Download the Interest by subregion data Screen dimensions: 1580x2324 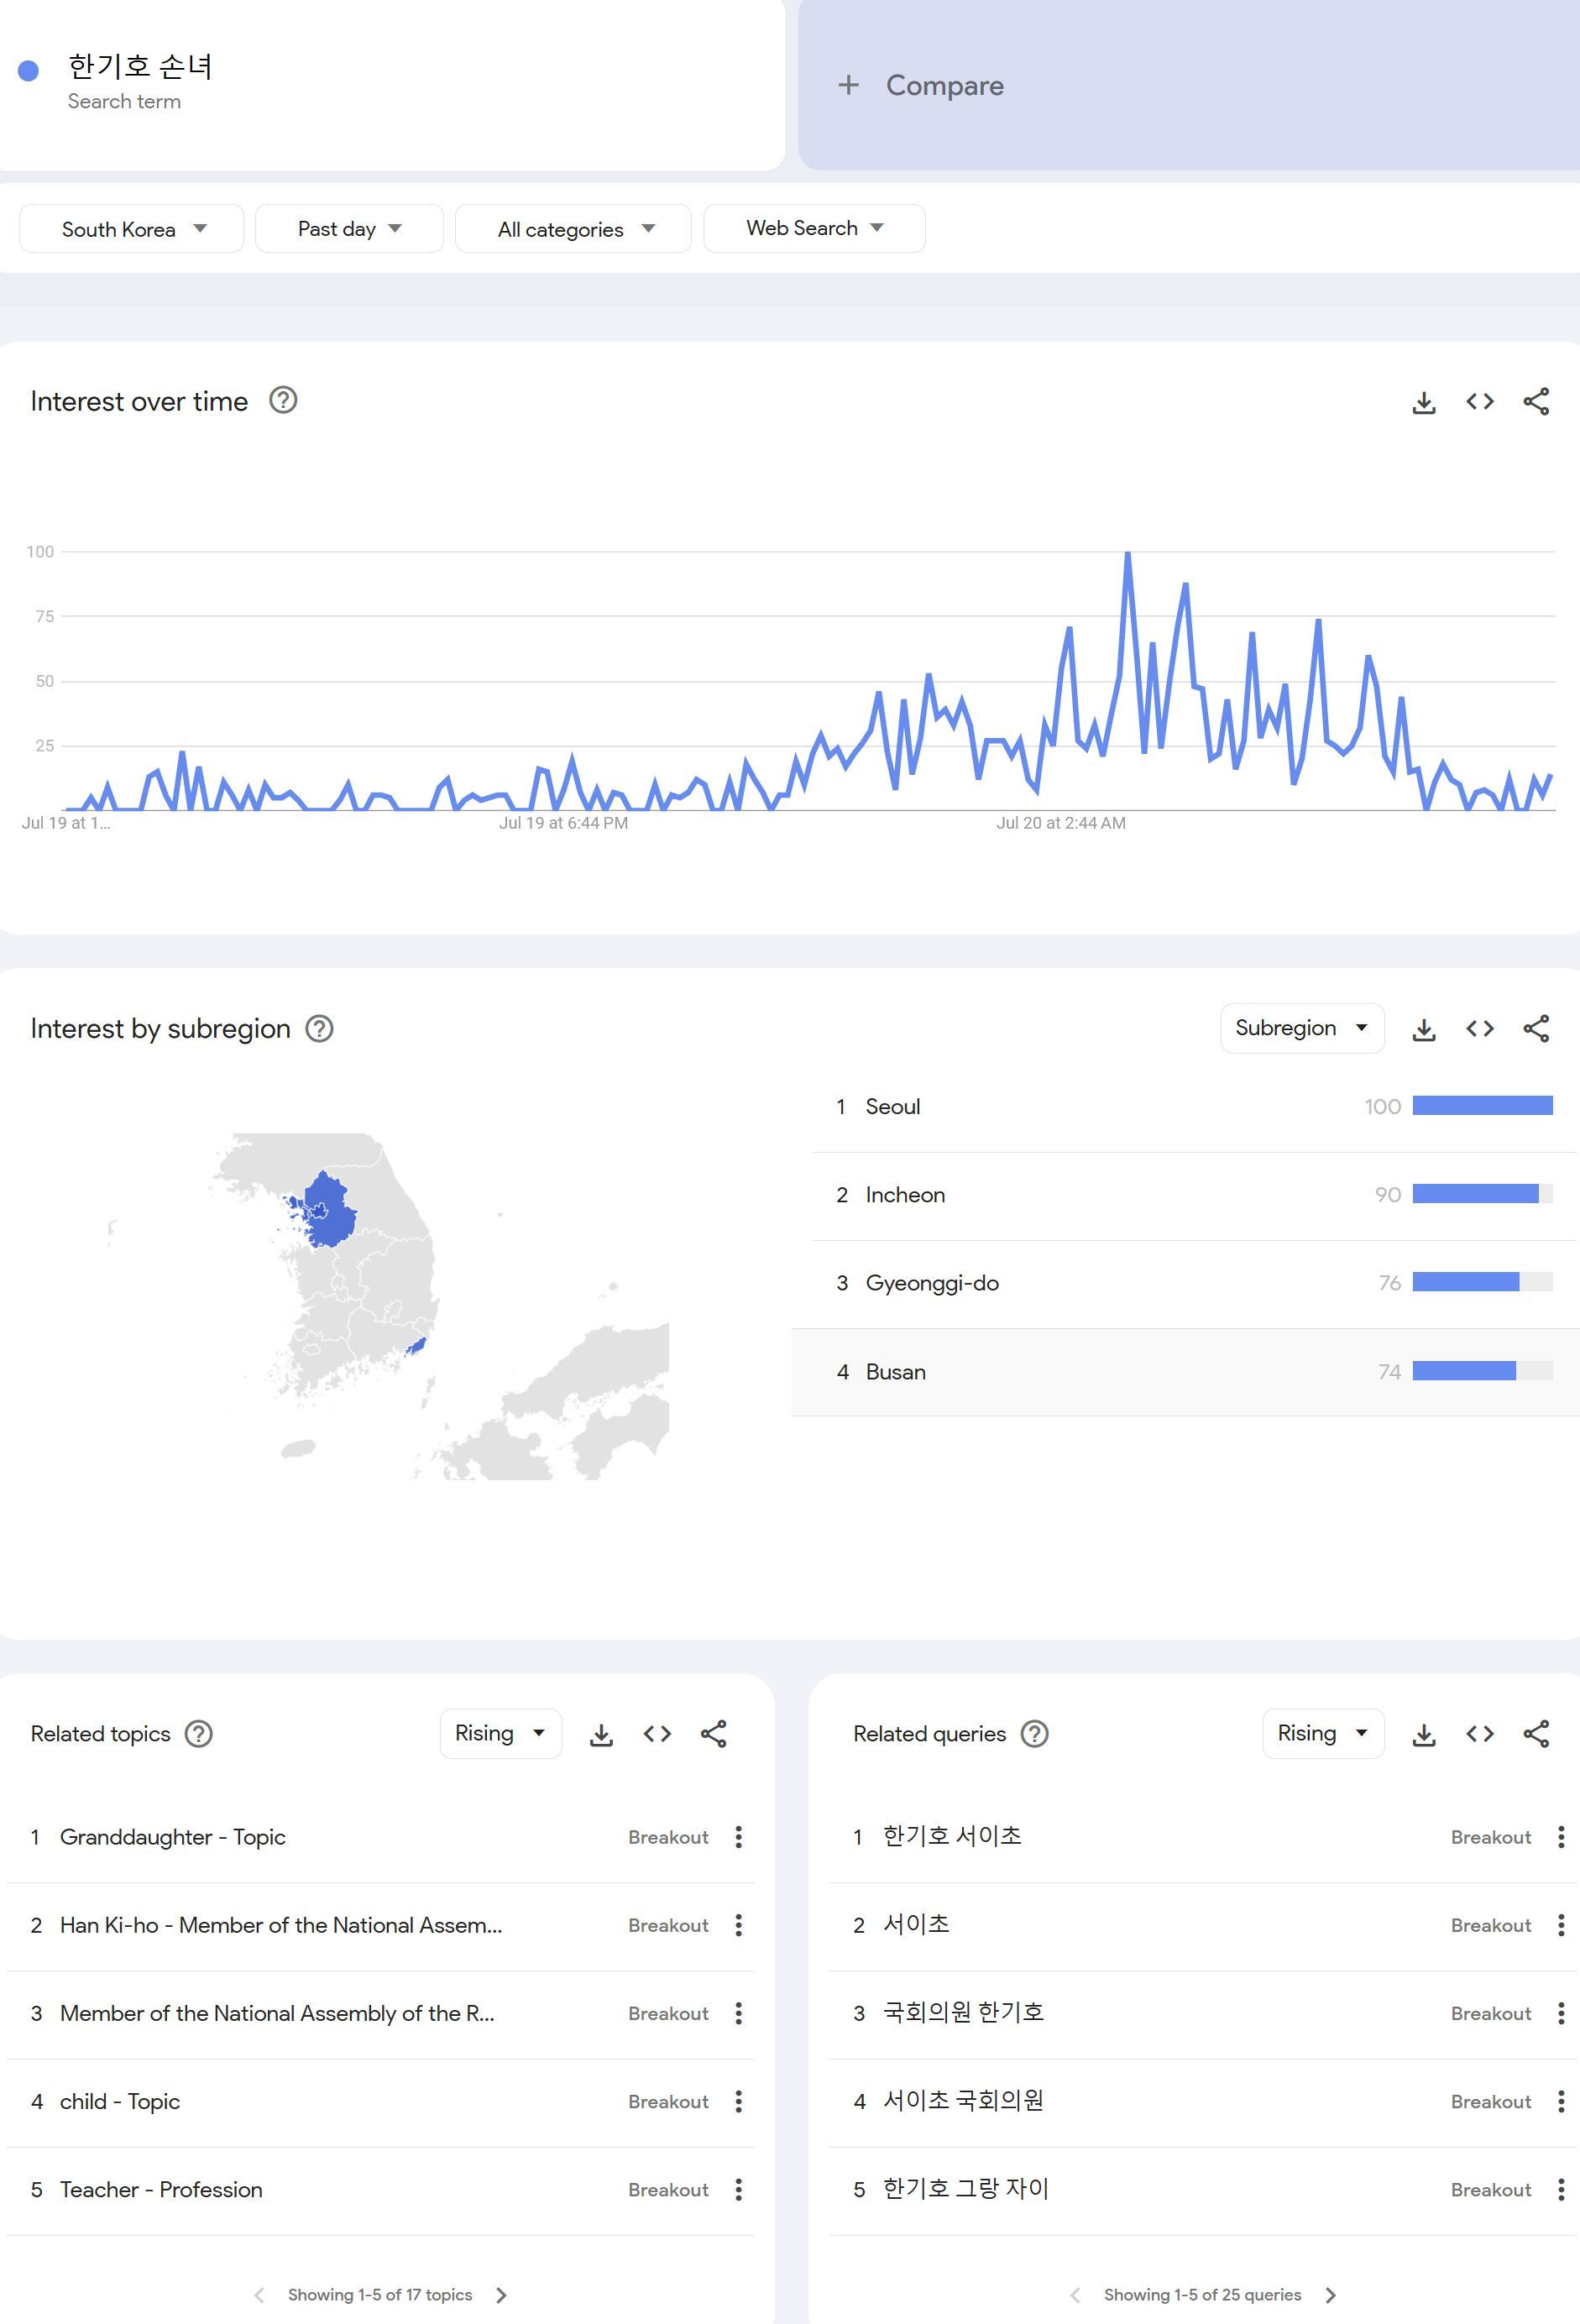click(x=1423, y=1029)
